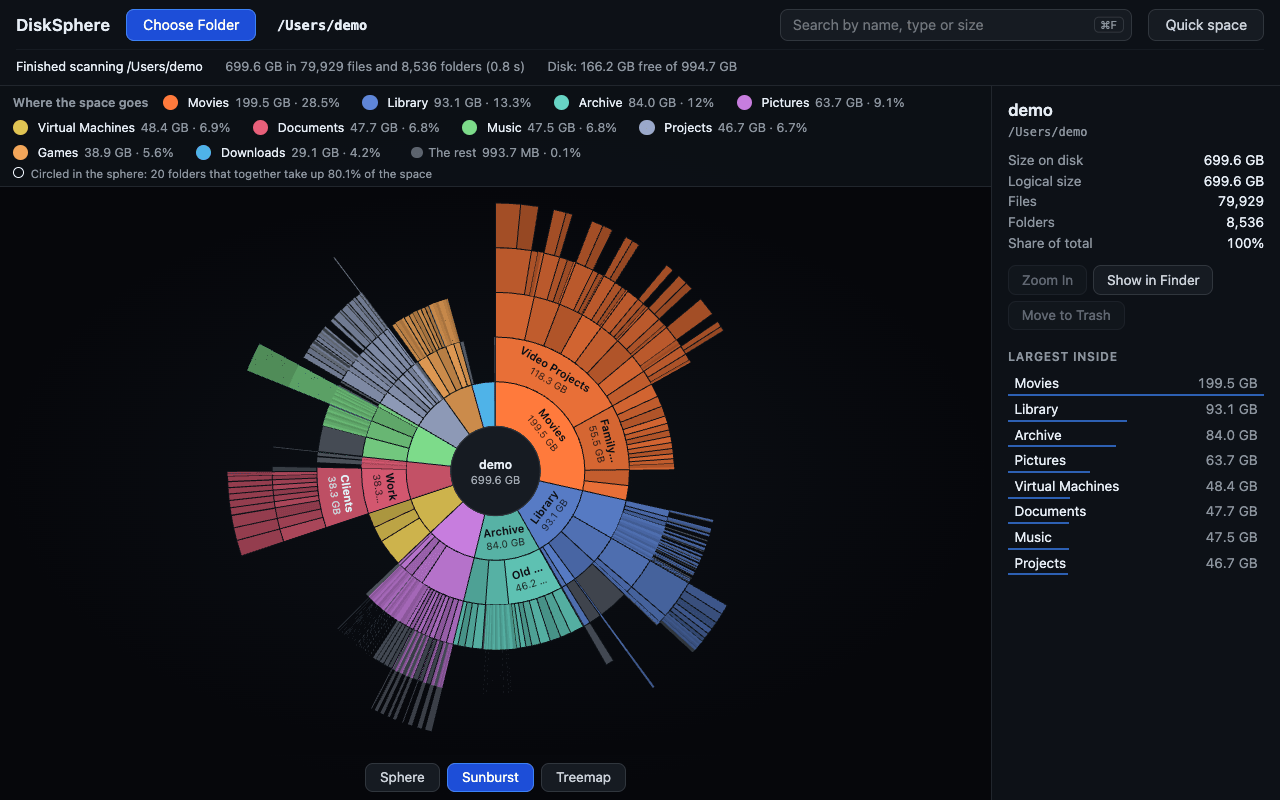Switch to the Treemap view
Viewport: 1280px width, 800px height.
[583, 777]
